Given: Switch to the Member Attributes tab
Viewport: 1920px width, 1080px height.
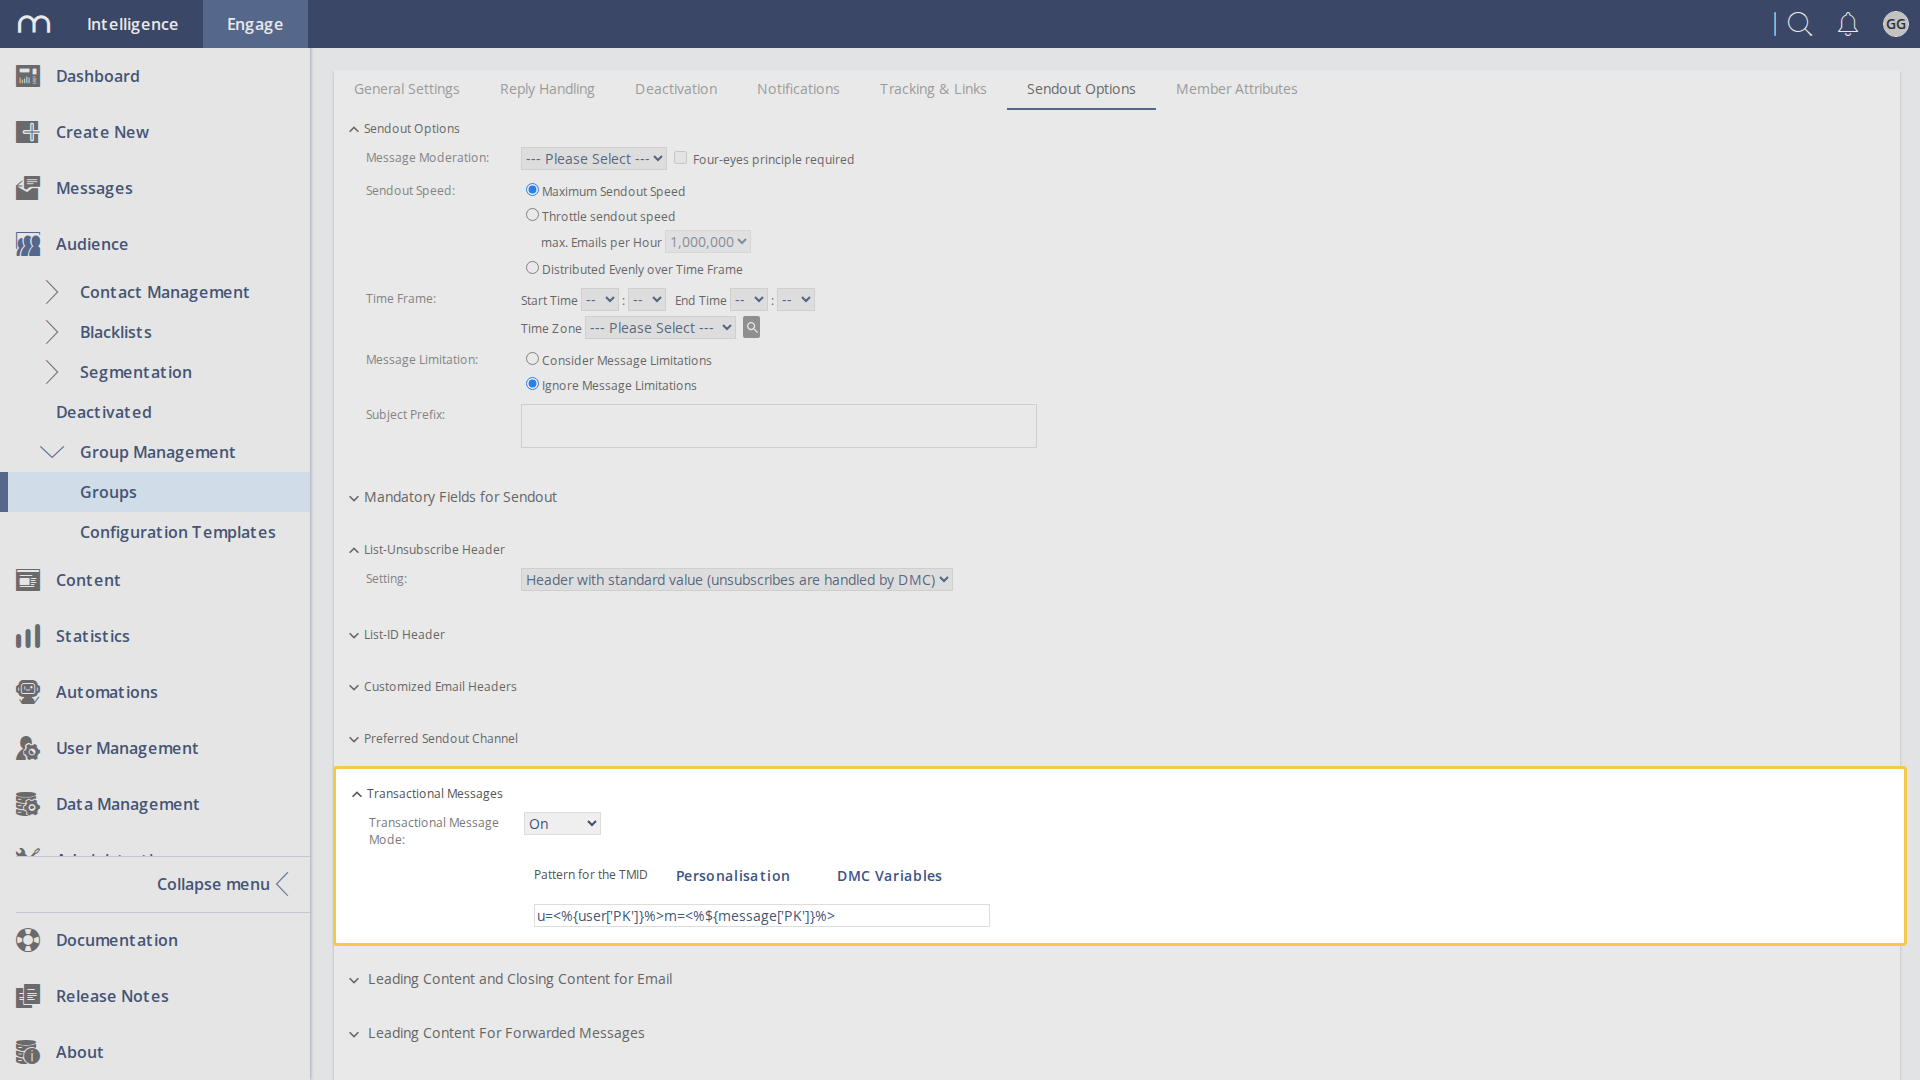Looking at the screenshot, I should (x=1237, y=89).
